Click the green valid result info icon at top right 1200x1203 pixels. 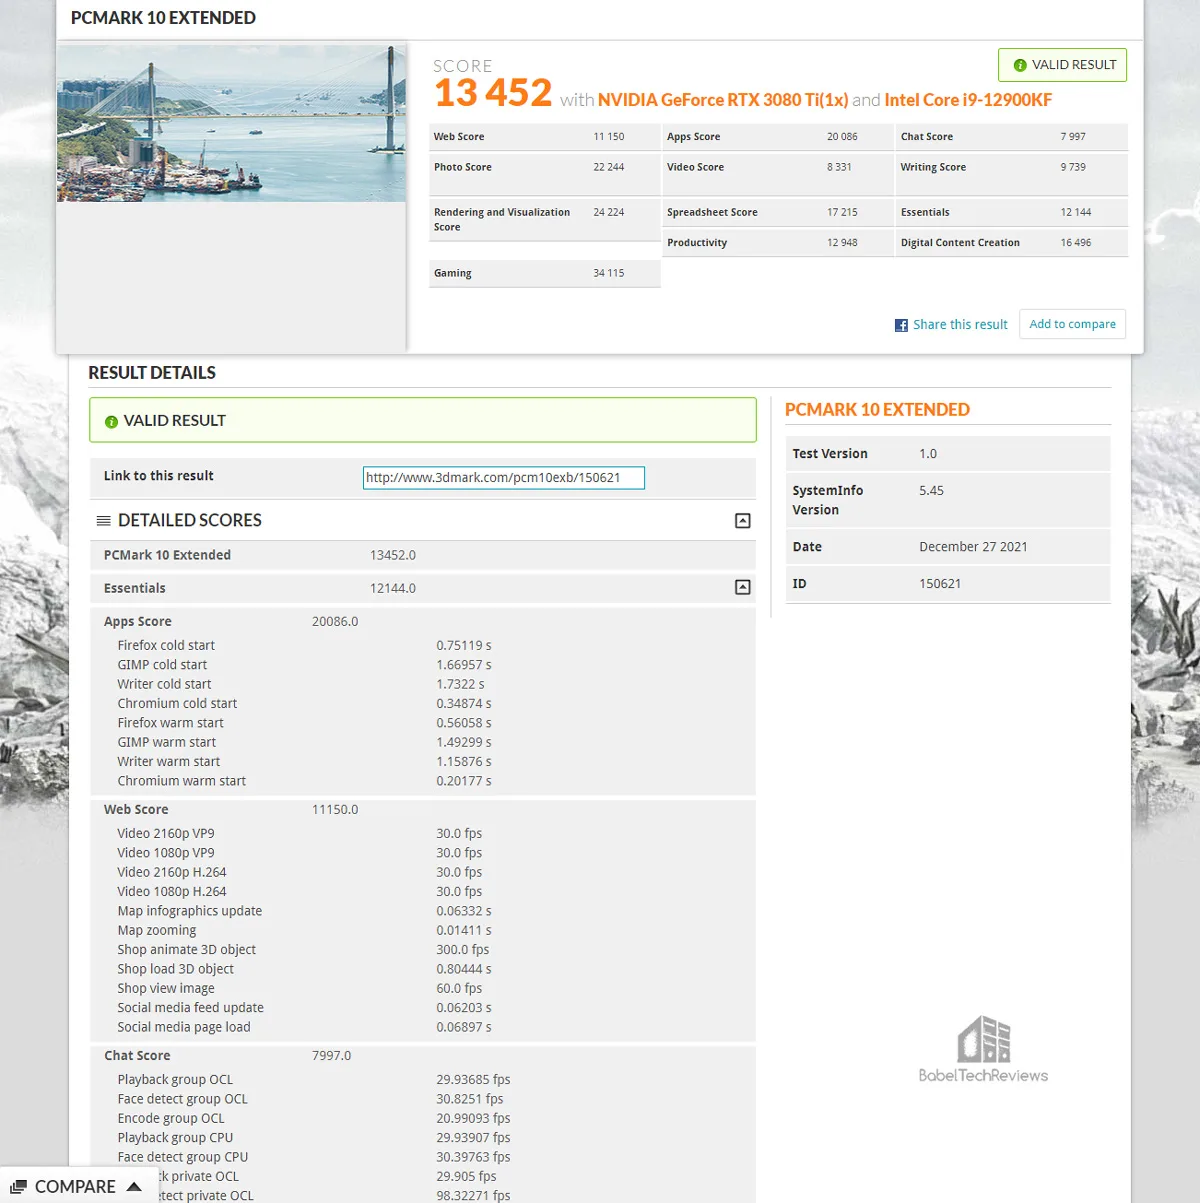1020,65
